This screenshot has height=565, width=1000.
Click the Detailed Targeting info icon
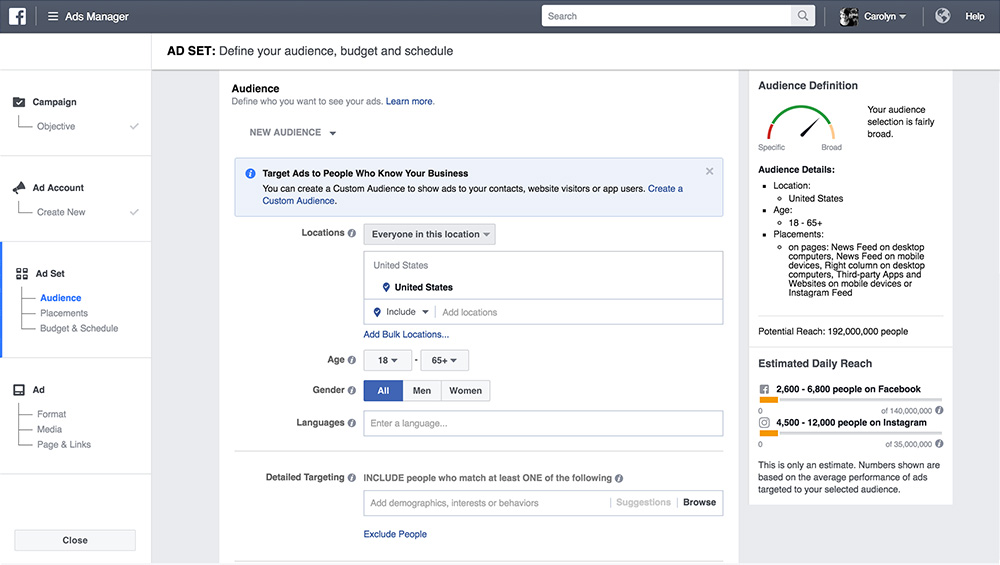[351, 478]
